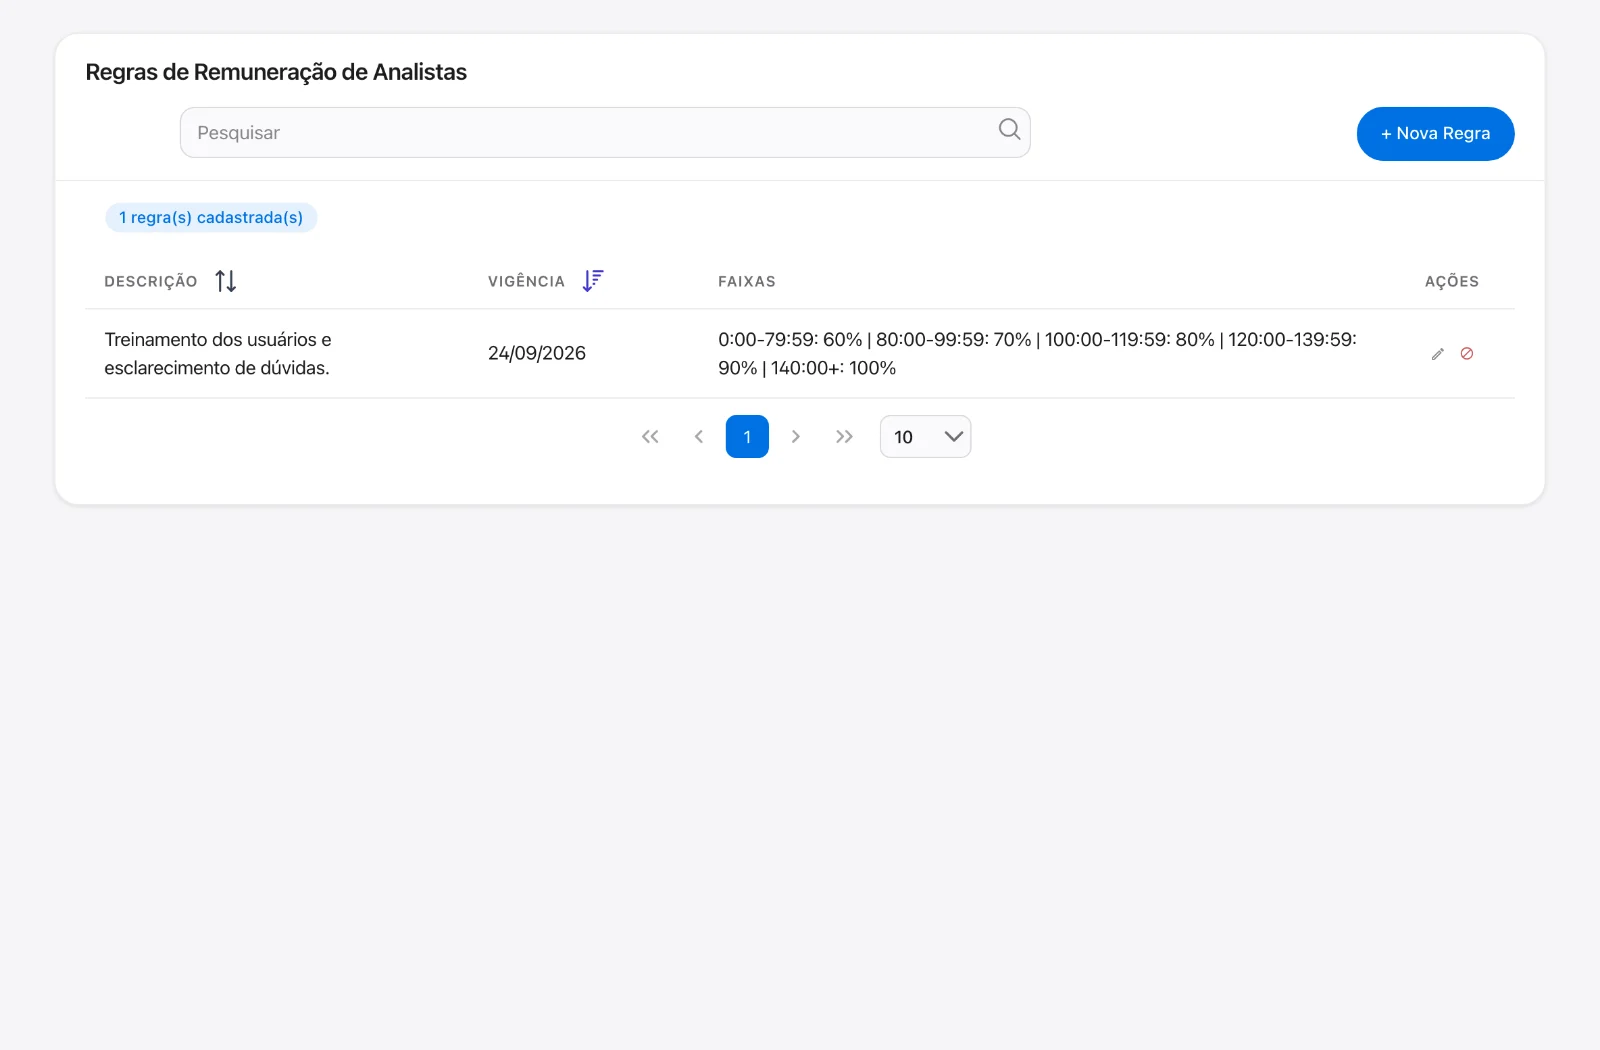
Task: Click the faixas text starting '0:00-79:59: 60%'
Action: click(1037, 354)
